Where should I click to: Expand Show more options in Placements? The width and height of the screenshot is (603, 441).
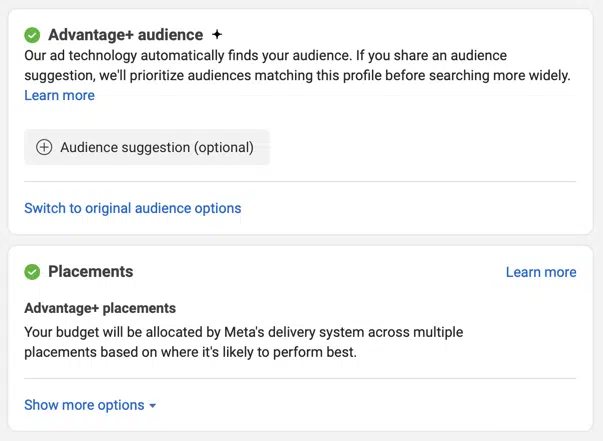click(84, 405)
